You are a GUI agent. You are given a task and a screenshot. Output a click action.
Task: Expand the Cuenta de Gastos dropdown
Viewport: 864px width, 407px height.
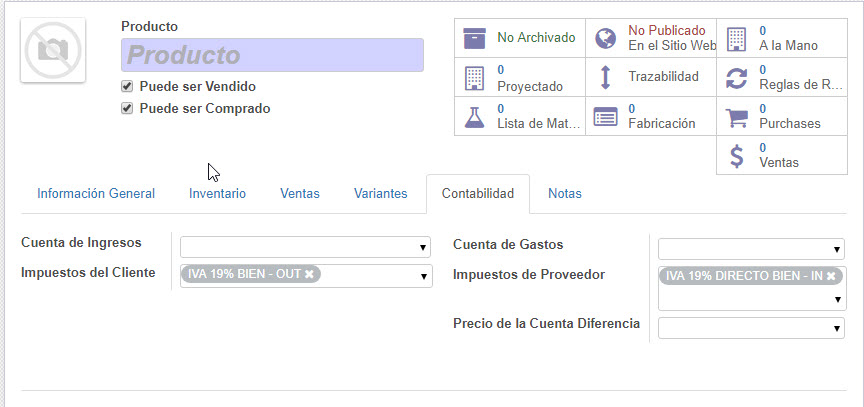coord(751,248)
